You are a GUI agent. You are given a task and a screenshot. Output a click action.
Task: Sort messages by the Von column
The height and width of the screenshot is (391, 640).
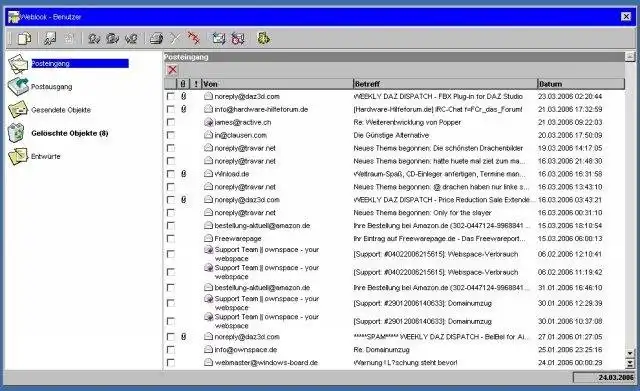pos(277,84)
